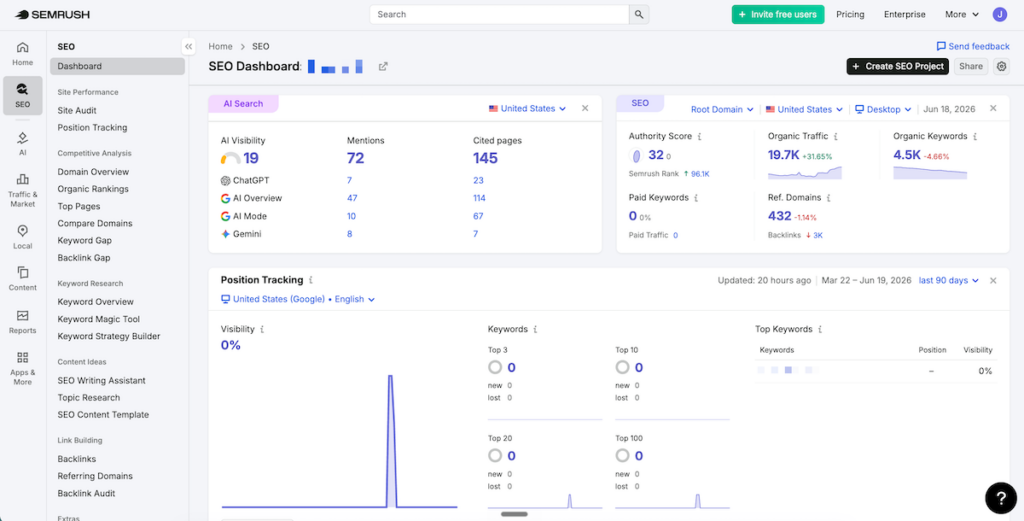Click Position Tracking info icon
The image size is (1024, 521).
point(311,280)
